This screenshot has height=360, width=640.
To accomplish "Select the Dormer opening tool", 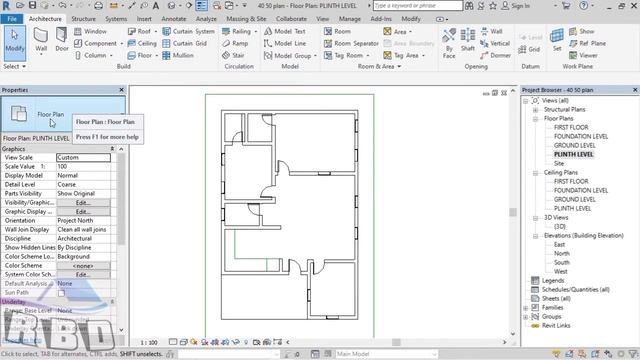I will point(496,55).
